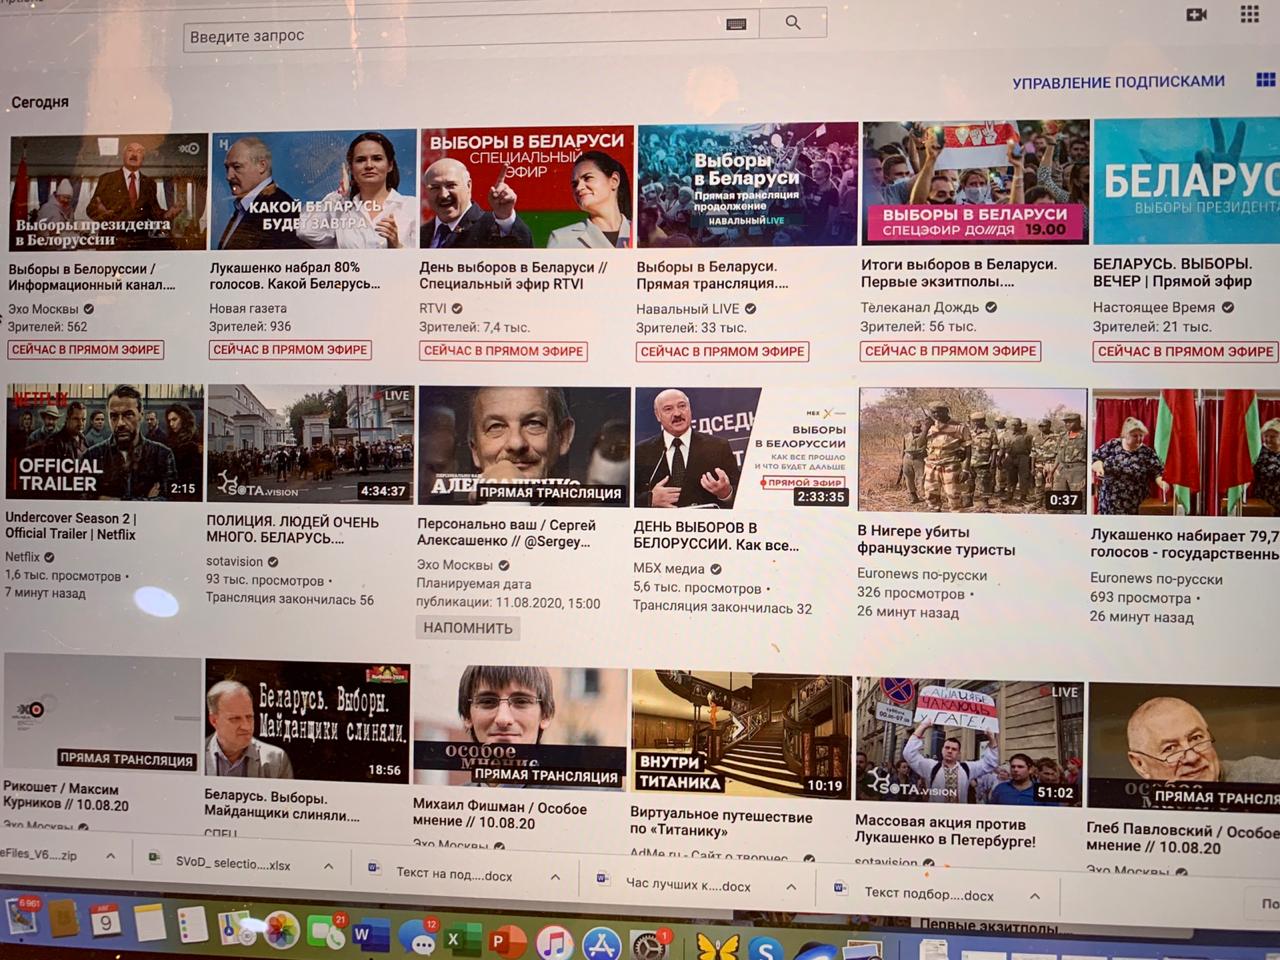Play the Внутри Титаника video thumbnail
This screenshot has height=960, width=1280.
tap(741, 736)
